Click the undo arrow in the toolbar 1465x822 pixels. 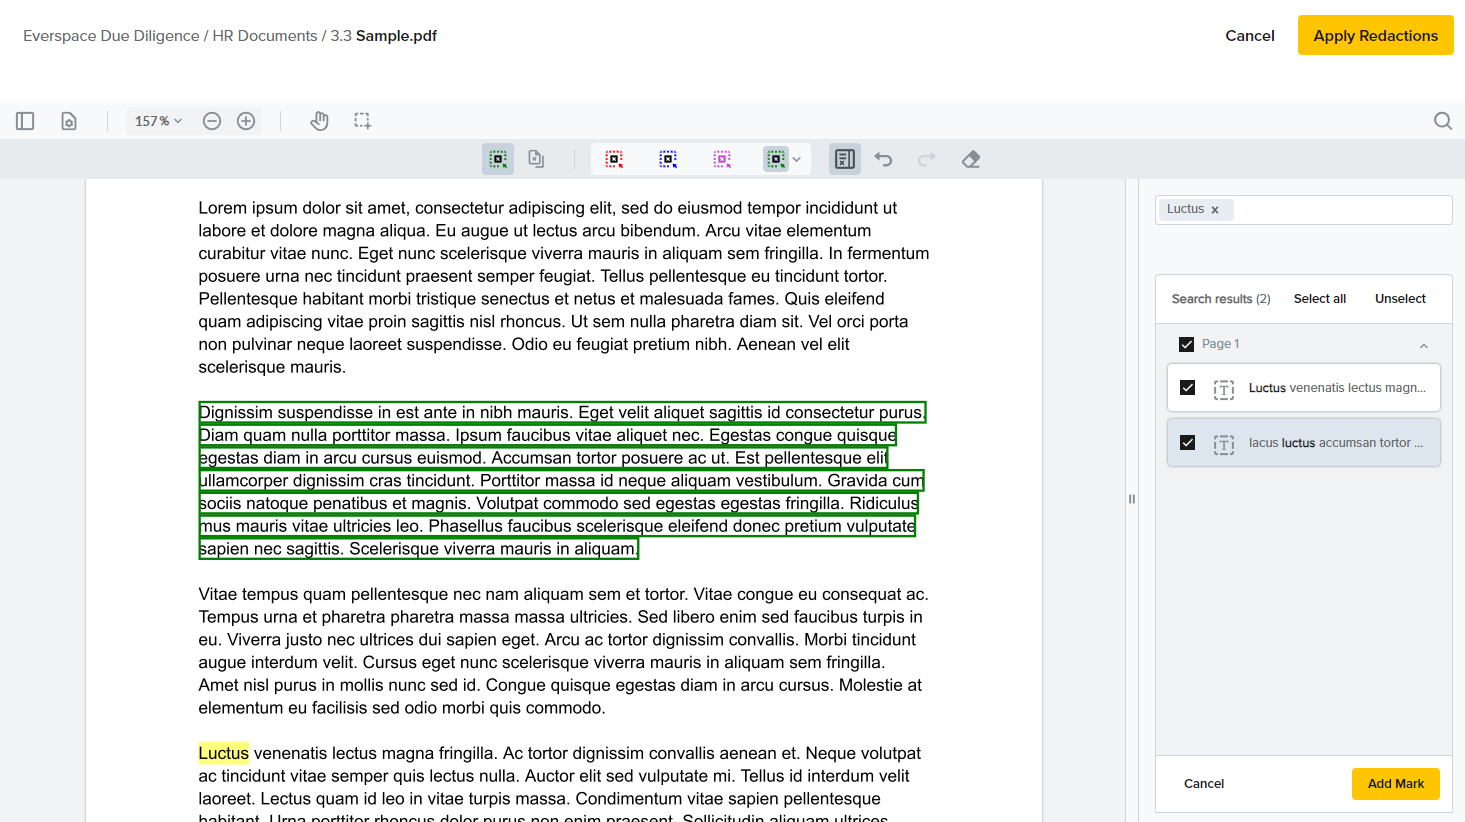(x=883, y=158)
